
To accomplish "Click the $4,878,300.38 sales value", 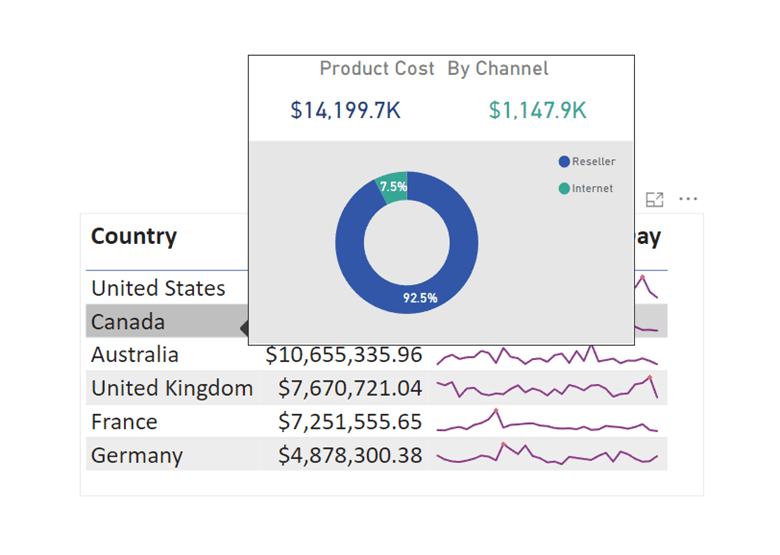I will (349, 455).
